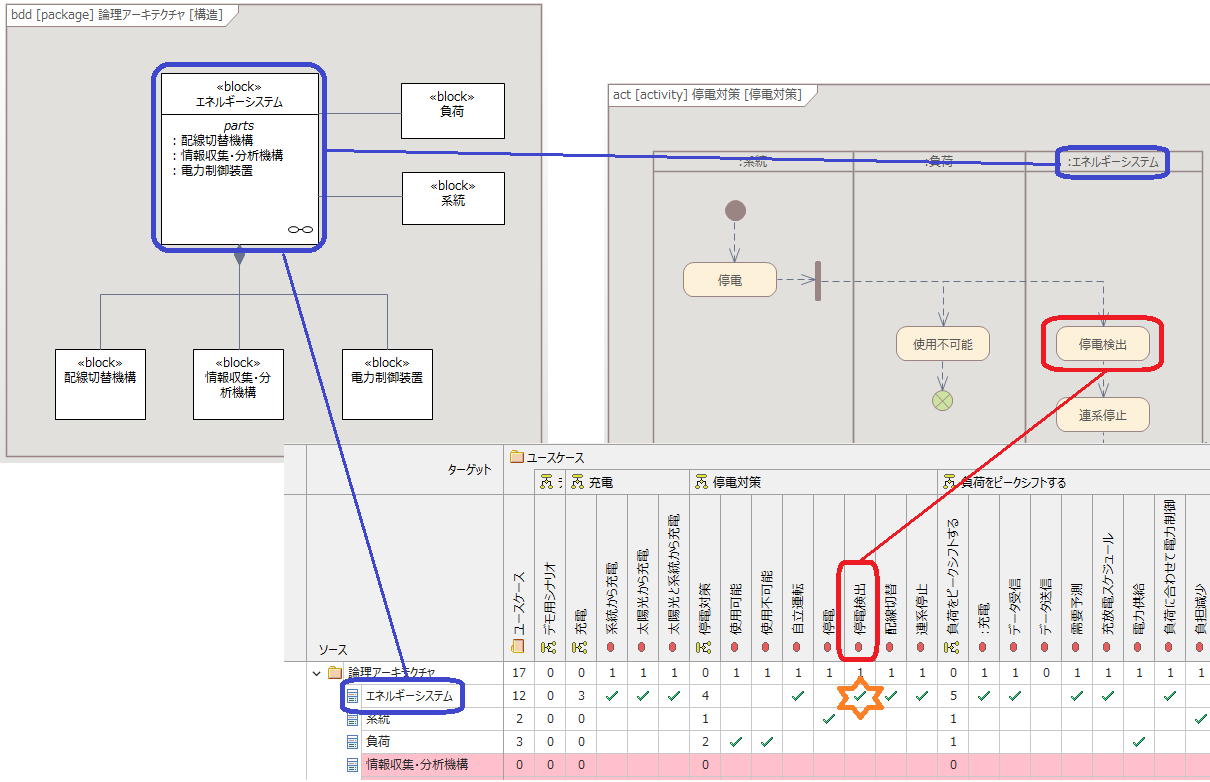Viewport: 1210px width, 782px height.
Task: Select the 系統 row label in the matrix
Action: (x=378, y=719)
